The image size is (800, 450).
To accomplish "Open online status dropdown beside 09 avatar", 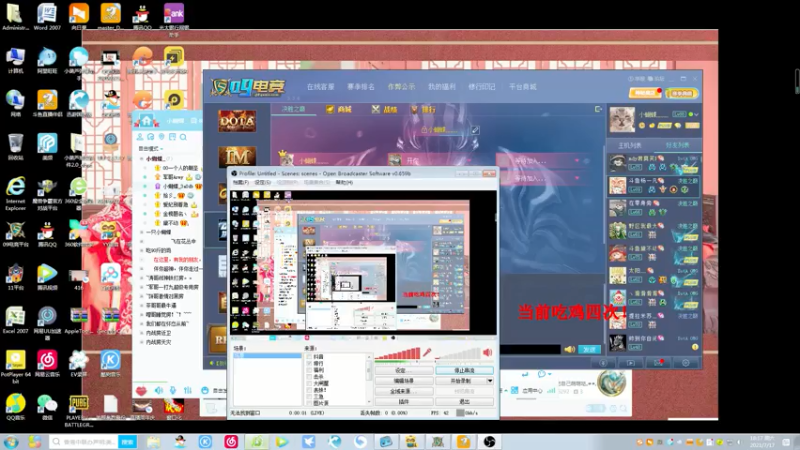I will point(696,115).
